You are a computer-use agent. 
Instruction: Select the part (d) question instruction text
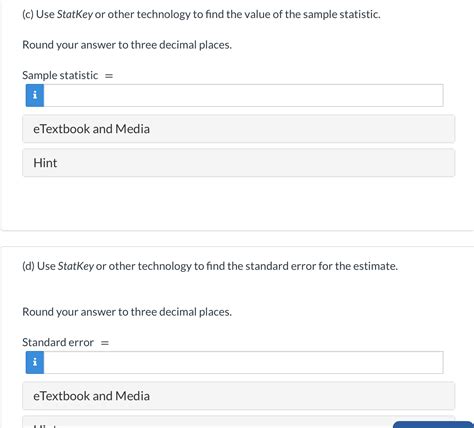[210, 266]
